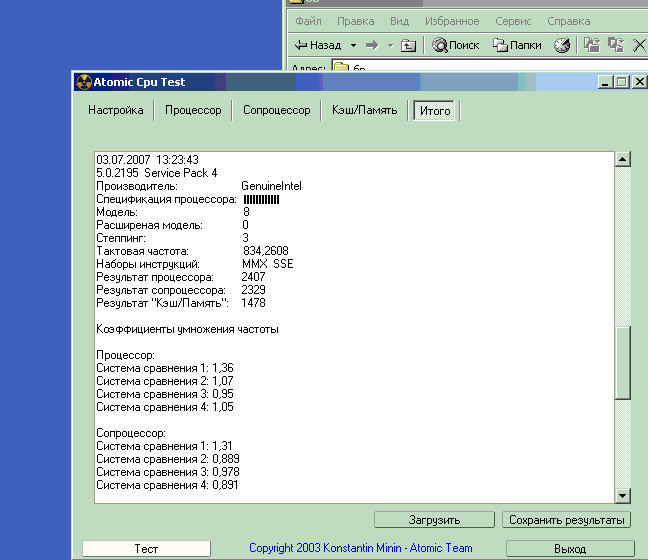Maximize the Atomic Cpu Test window

[x=622, y=82]
